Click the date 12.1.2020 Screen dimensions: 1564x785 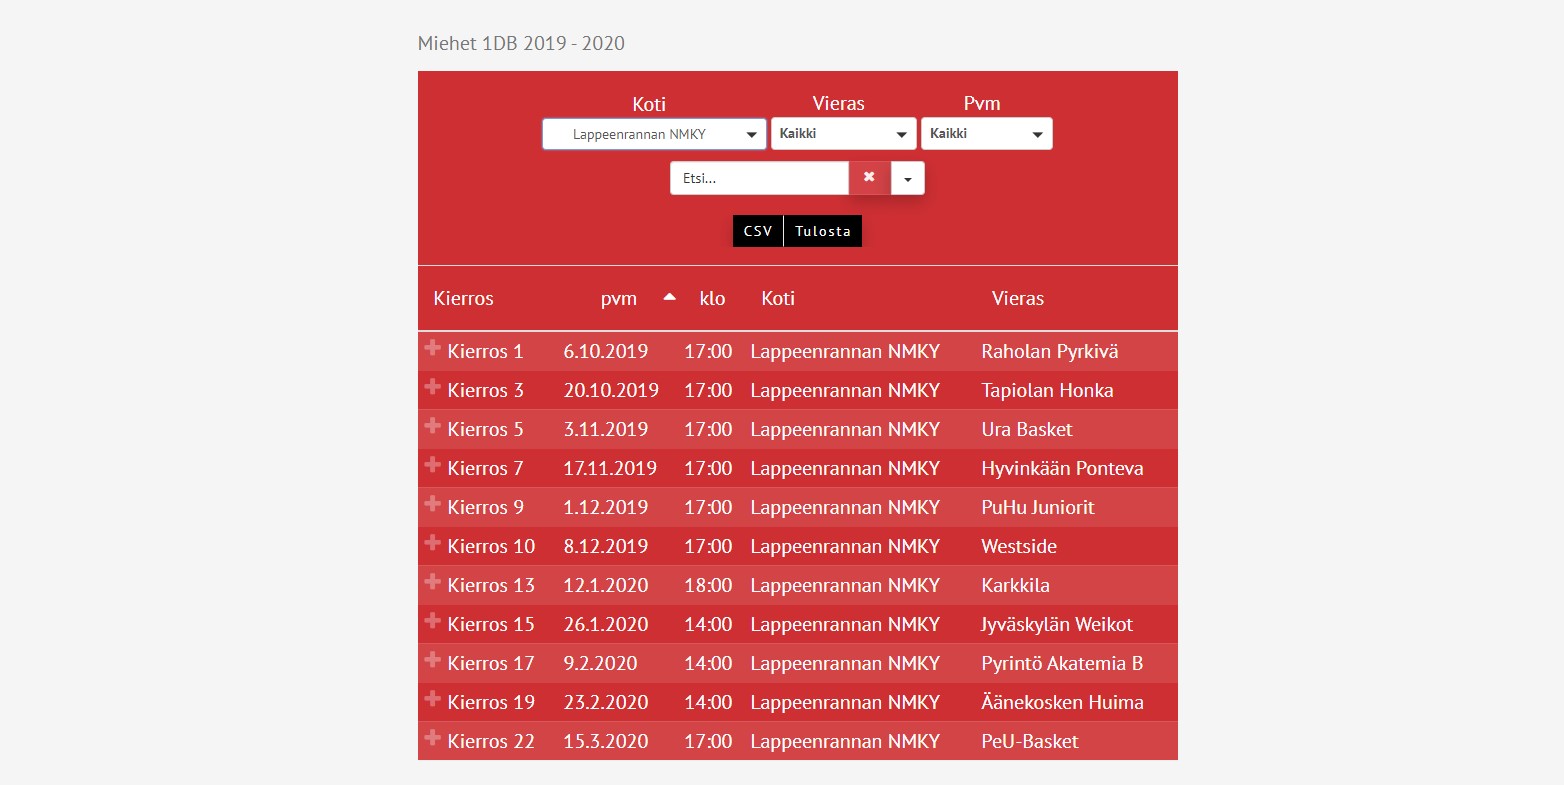[x=606, y=586]
